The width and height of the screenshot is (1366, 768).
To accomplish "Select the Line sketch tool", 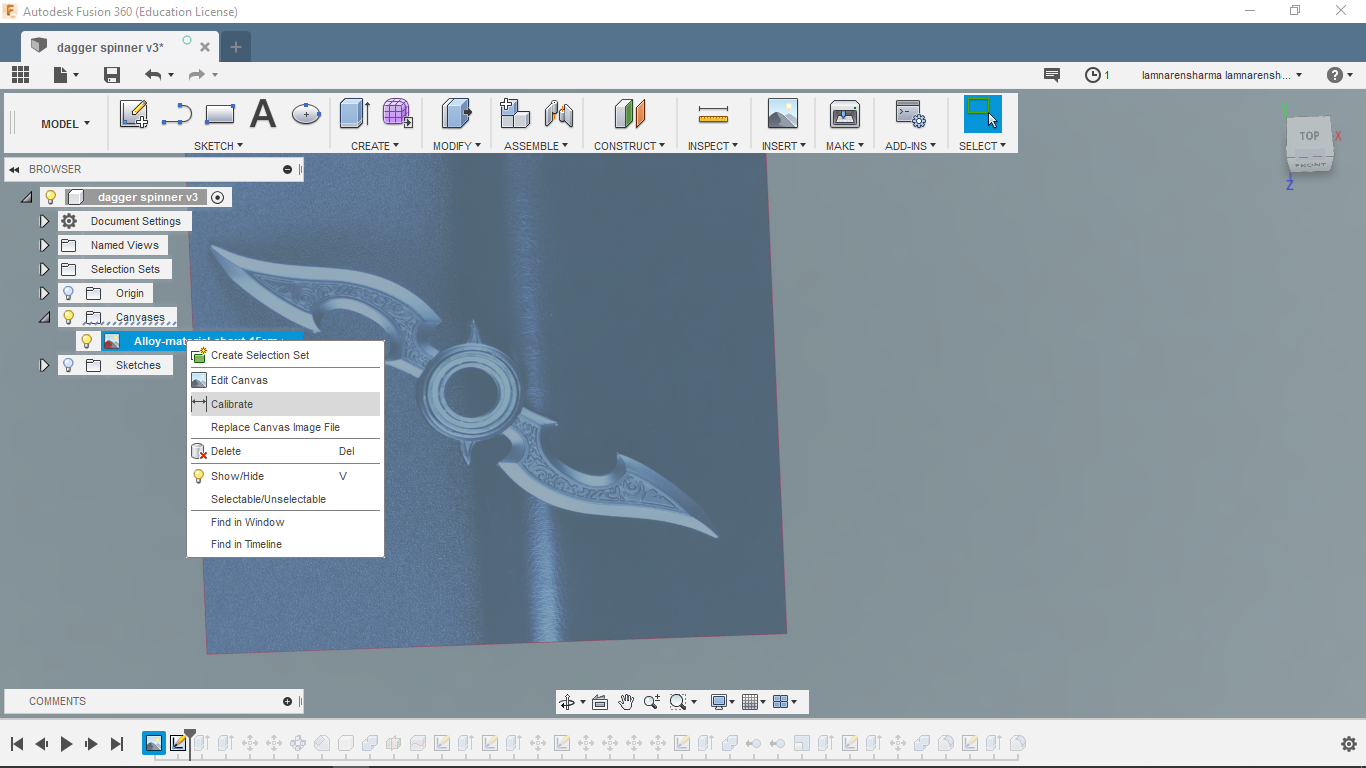I will tap(177, 114).
